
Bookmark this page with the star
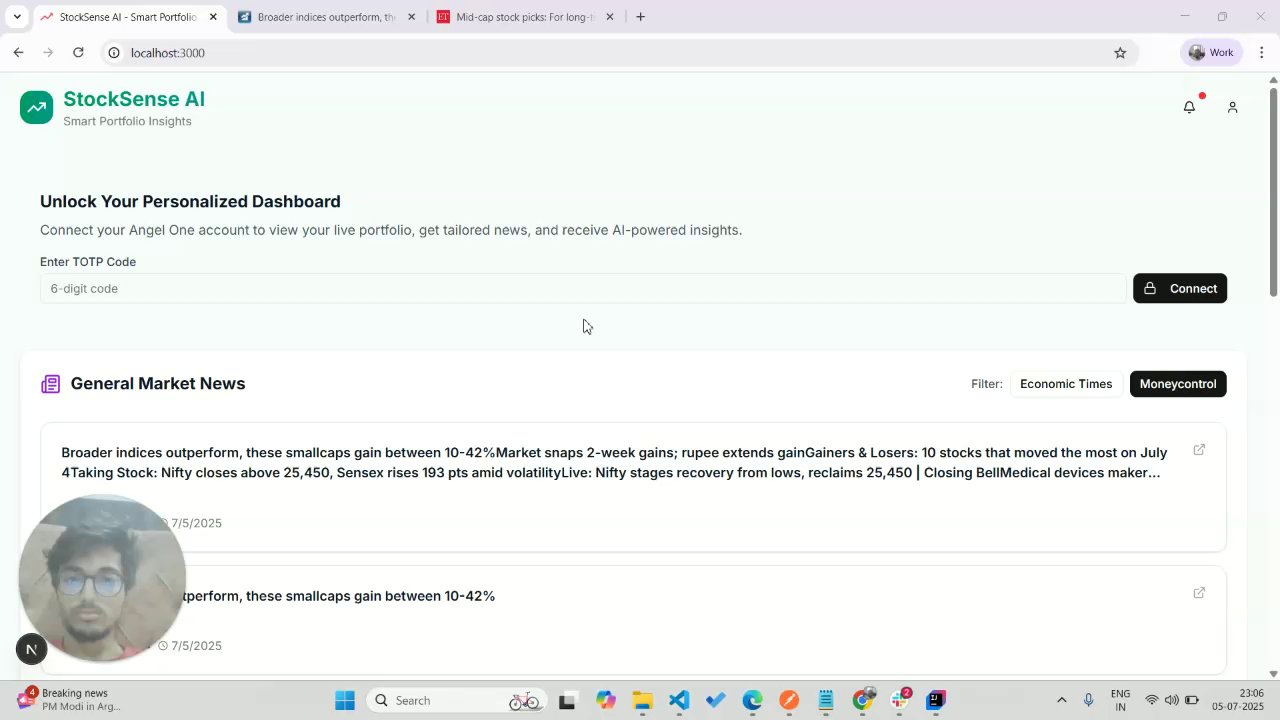point(1120,53)
